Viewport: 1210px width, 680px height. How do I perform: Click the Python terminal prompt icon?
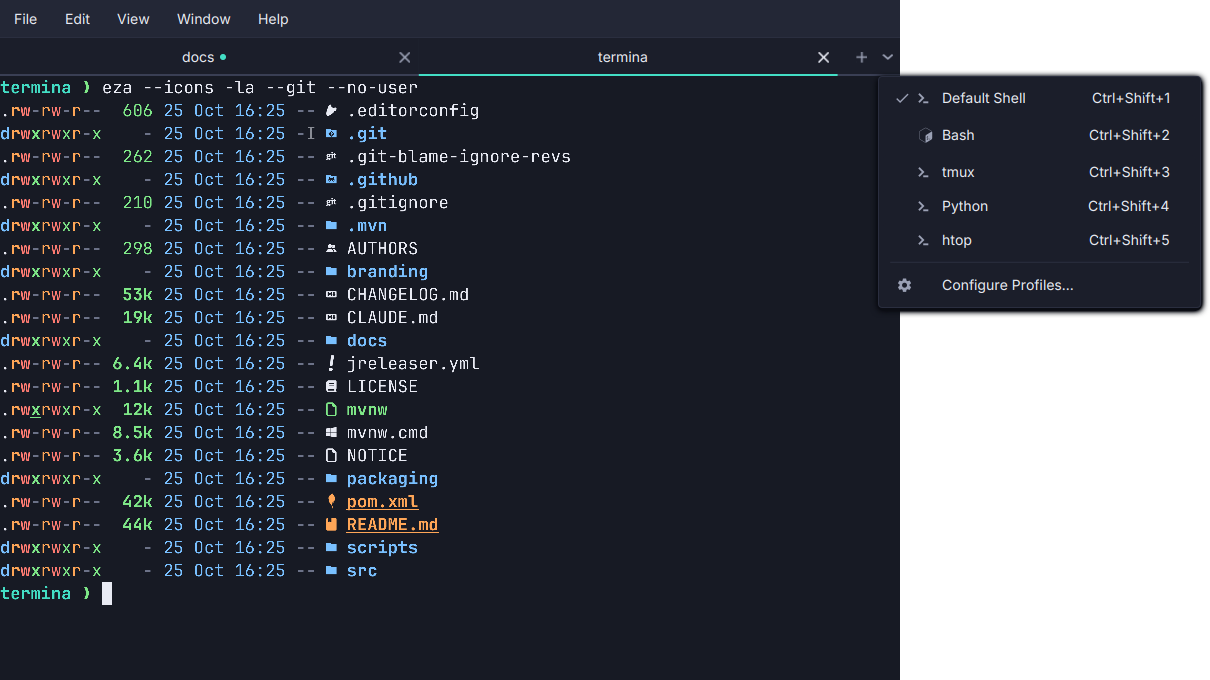924,206
